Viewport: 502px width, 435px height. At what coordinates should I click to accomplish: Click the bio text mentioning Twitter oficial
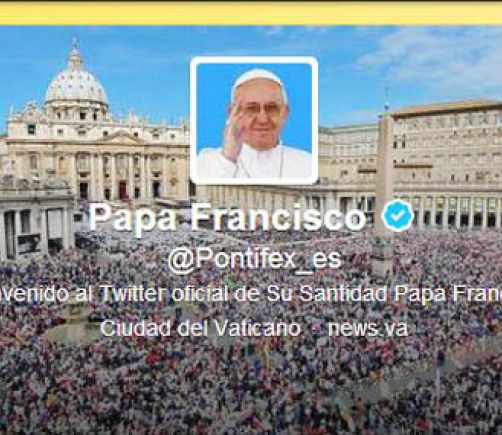(251, 294)
